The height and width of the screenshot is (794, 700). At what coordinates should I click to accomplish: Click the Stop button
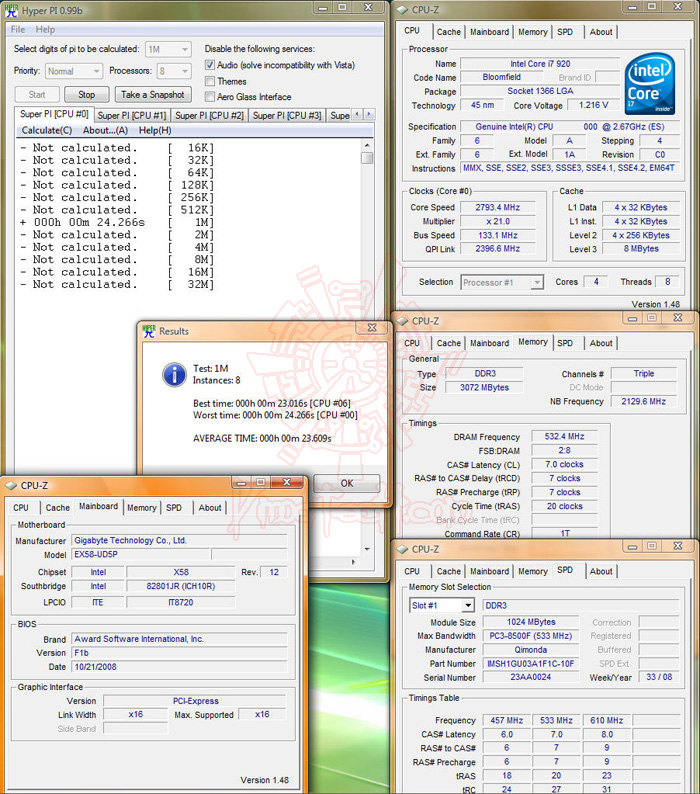point(87,95)
